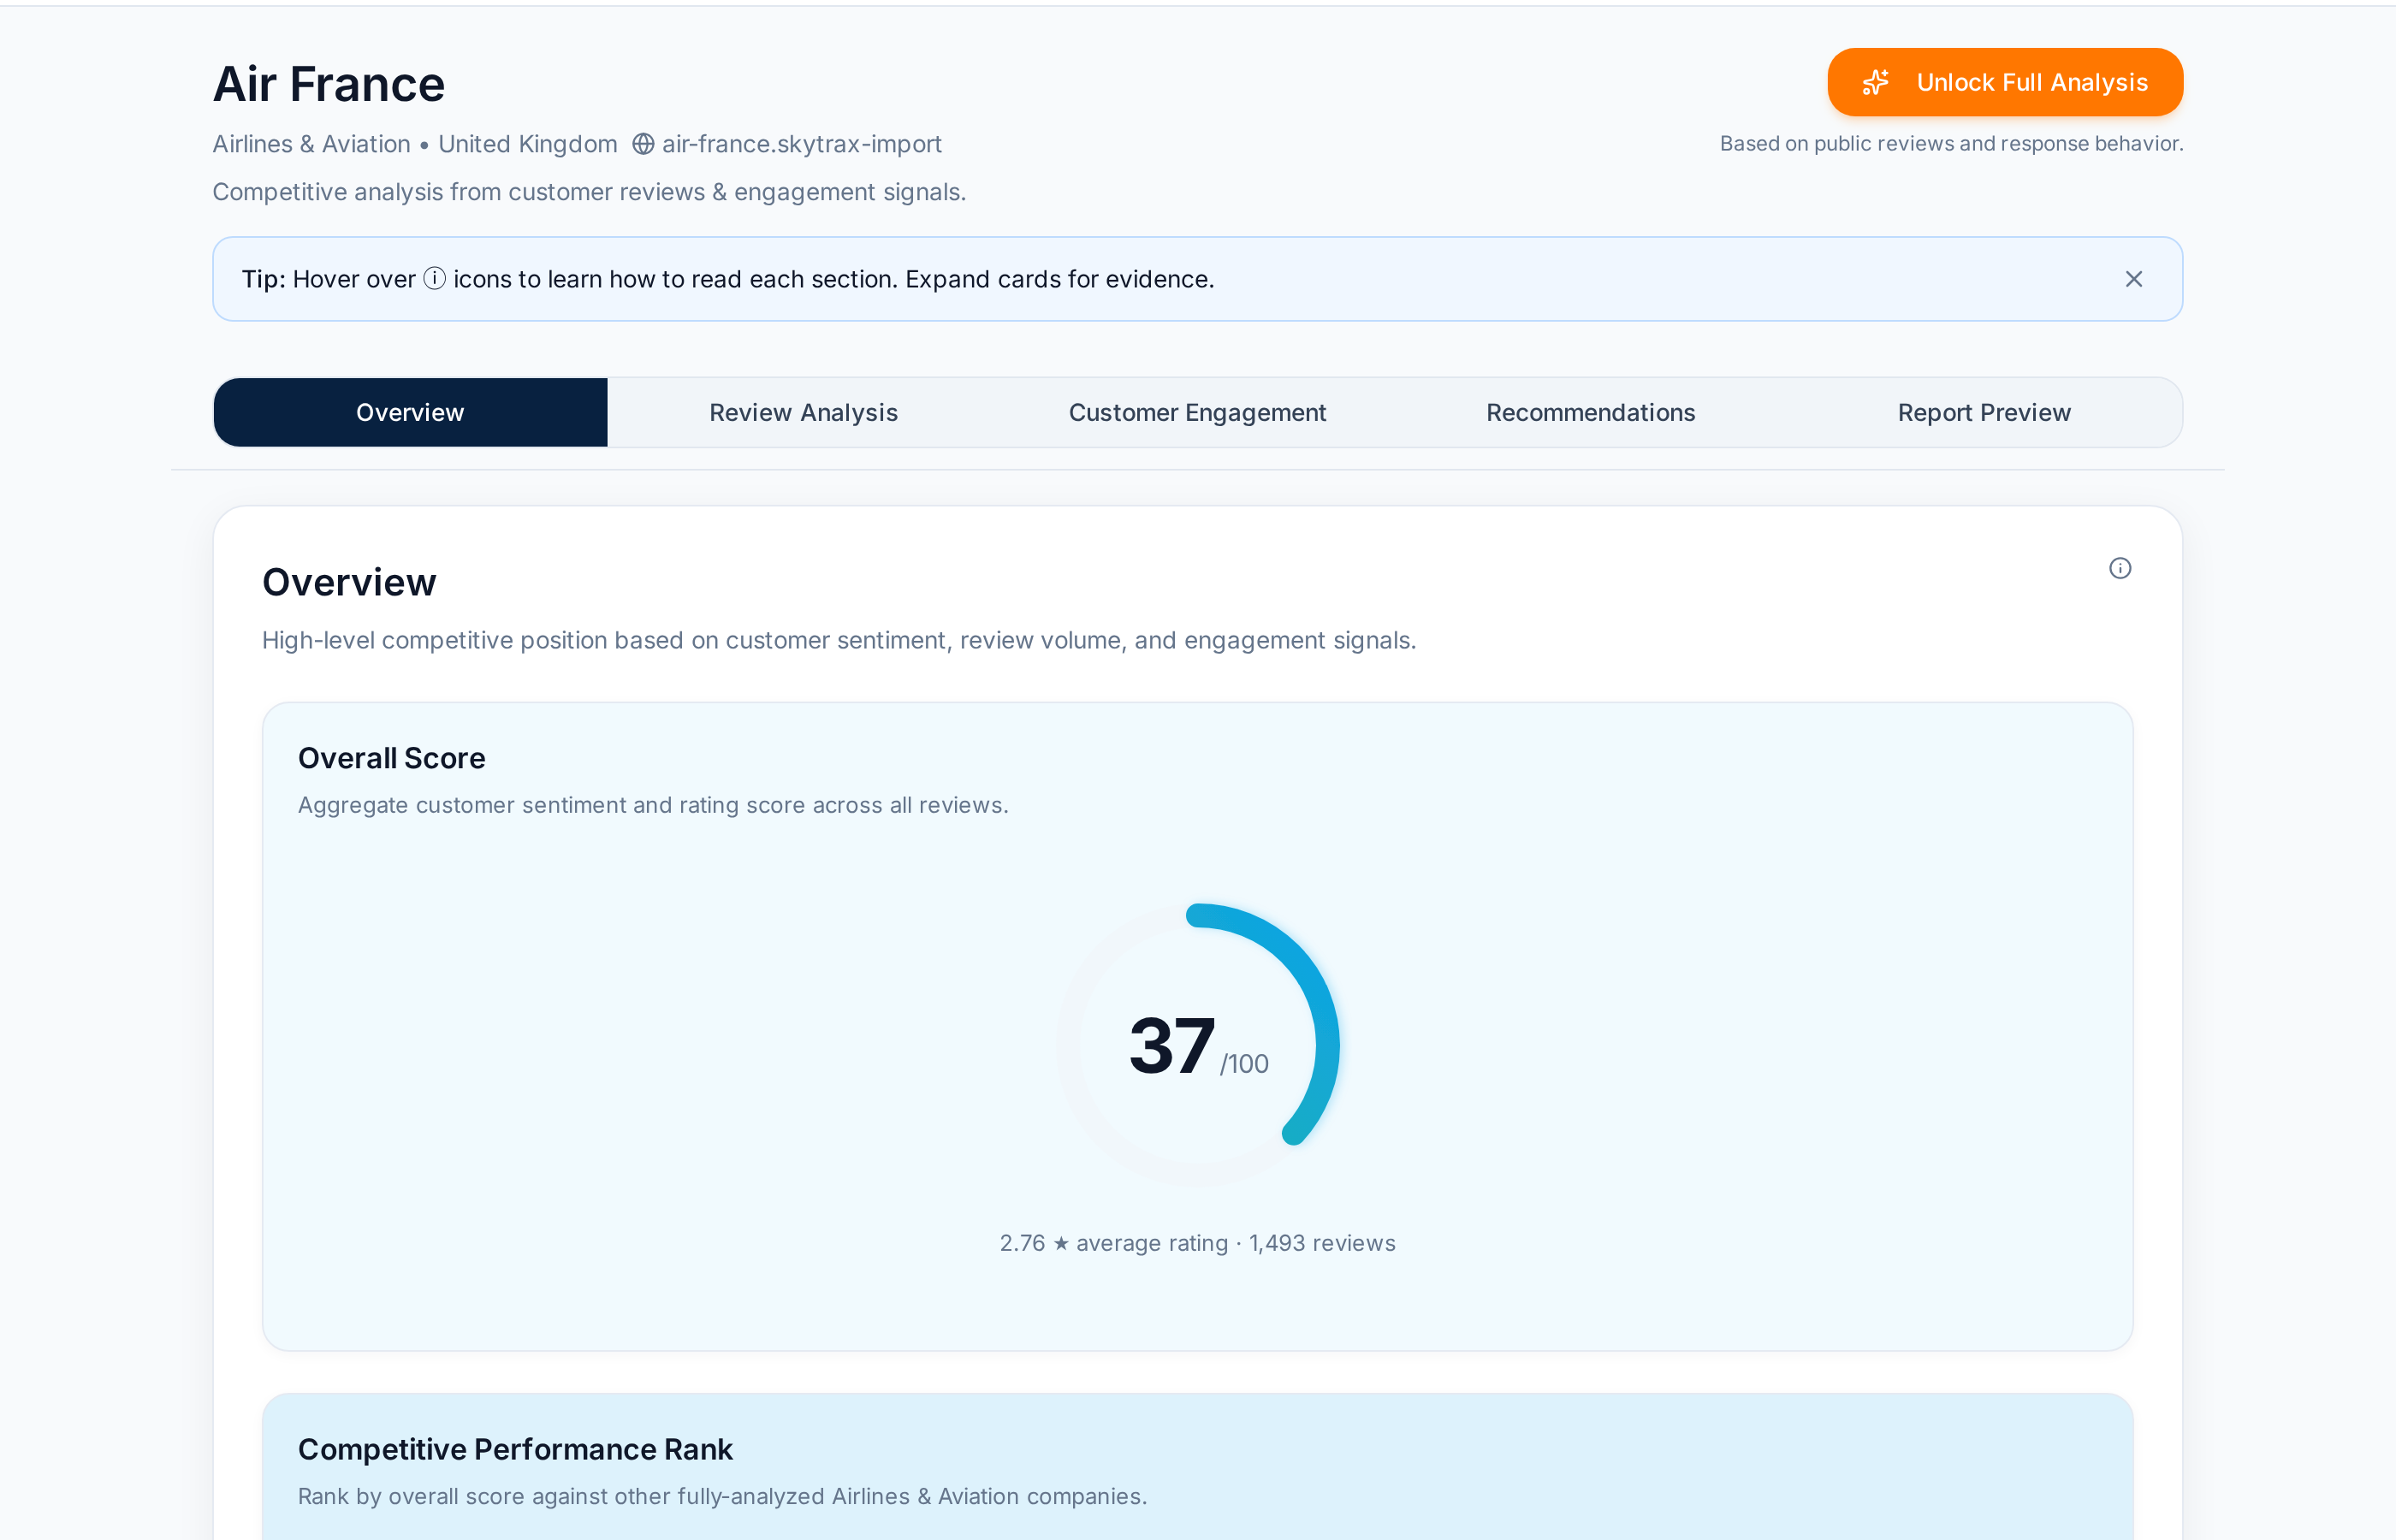Click the "Airlines & Aviation" category text
This screenshot has height=1540, width=2396.
click(311, 144)
